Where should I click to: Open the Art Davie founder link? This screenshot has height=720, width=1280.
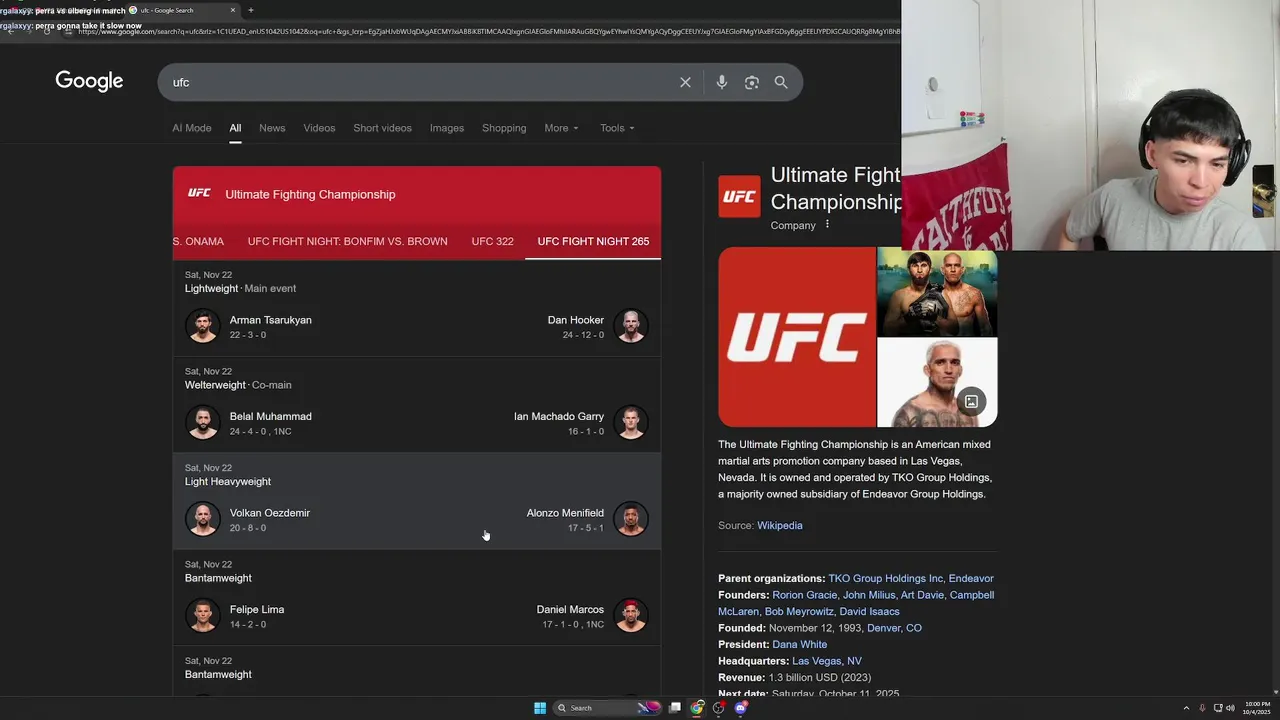pyautogui.click(x=921, y=595)
